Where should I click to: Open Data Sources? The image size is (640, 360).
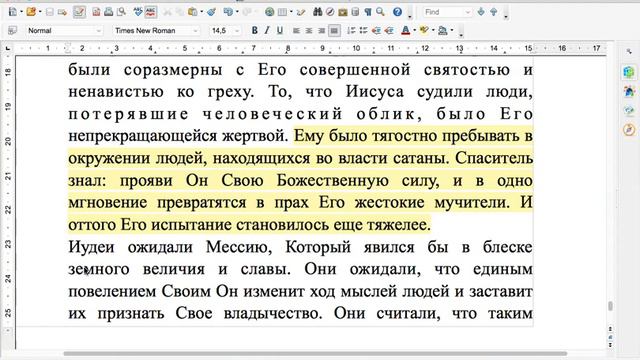coord(355,12)
